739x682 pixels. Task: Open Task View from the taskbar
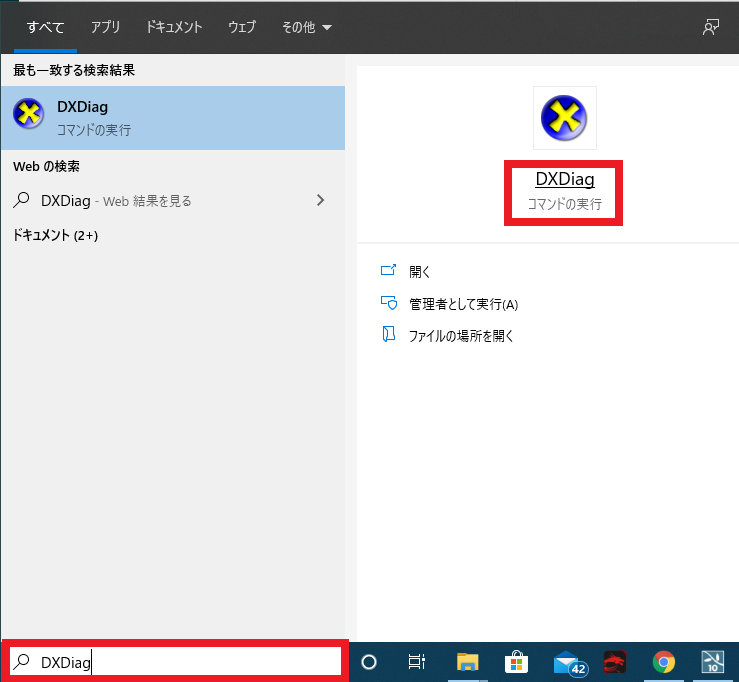click(417, 662)
